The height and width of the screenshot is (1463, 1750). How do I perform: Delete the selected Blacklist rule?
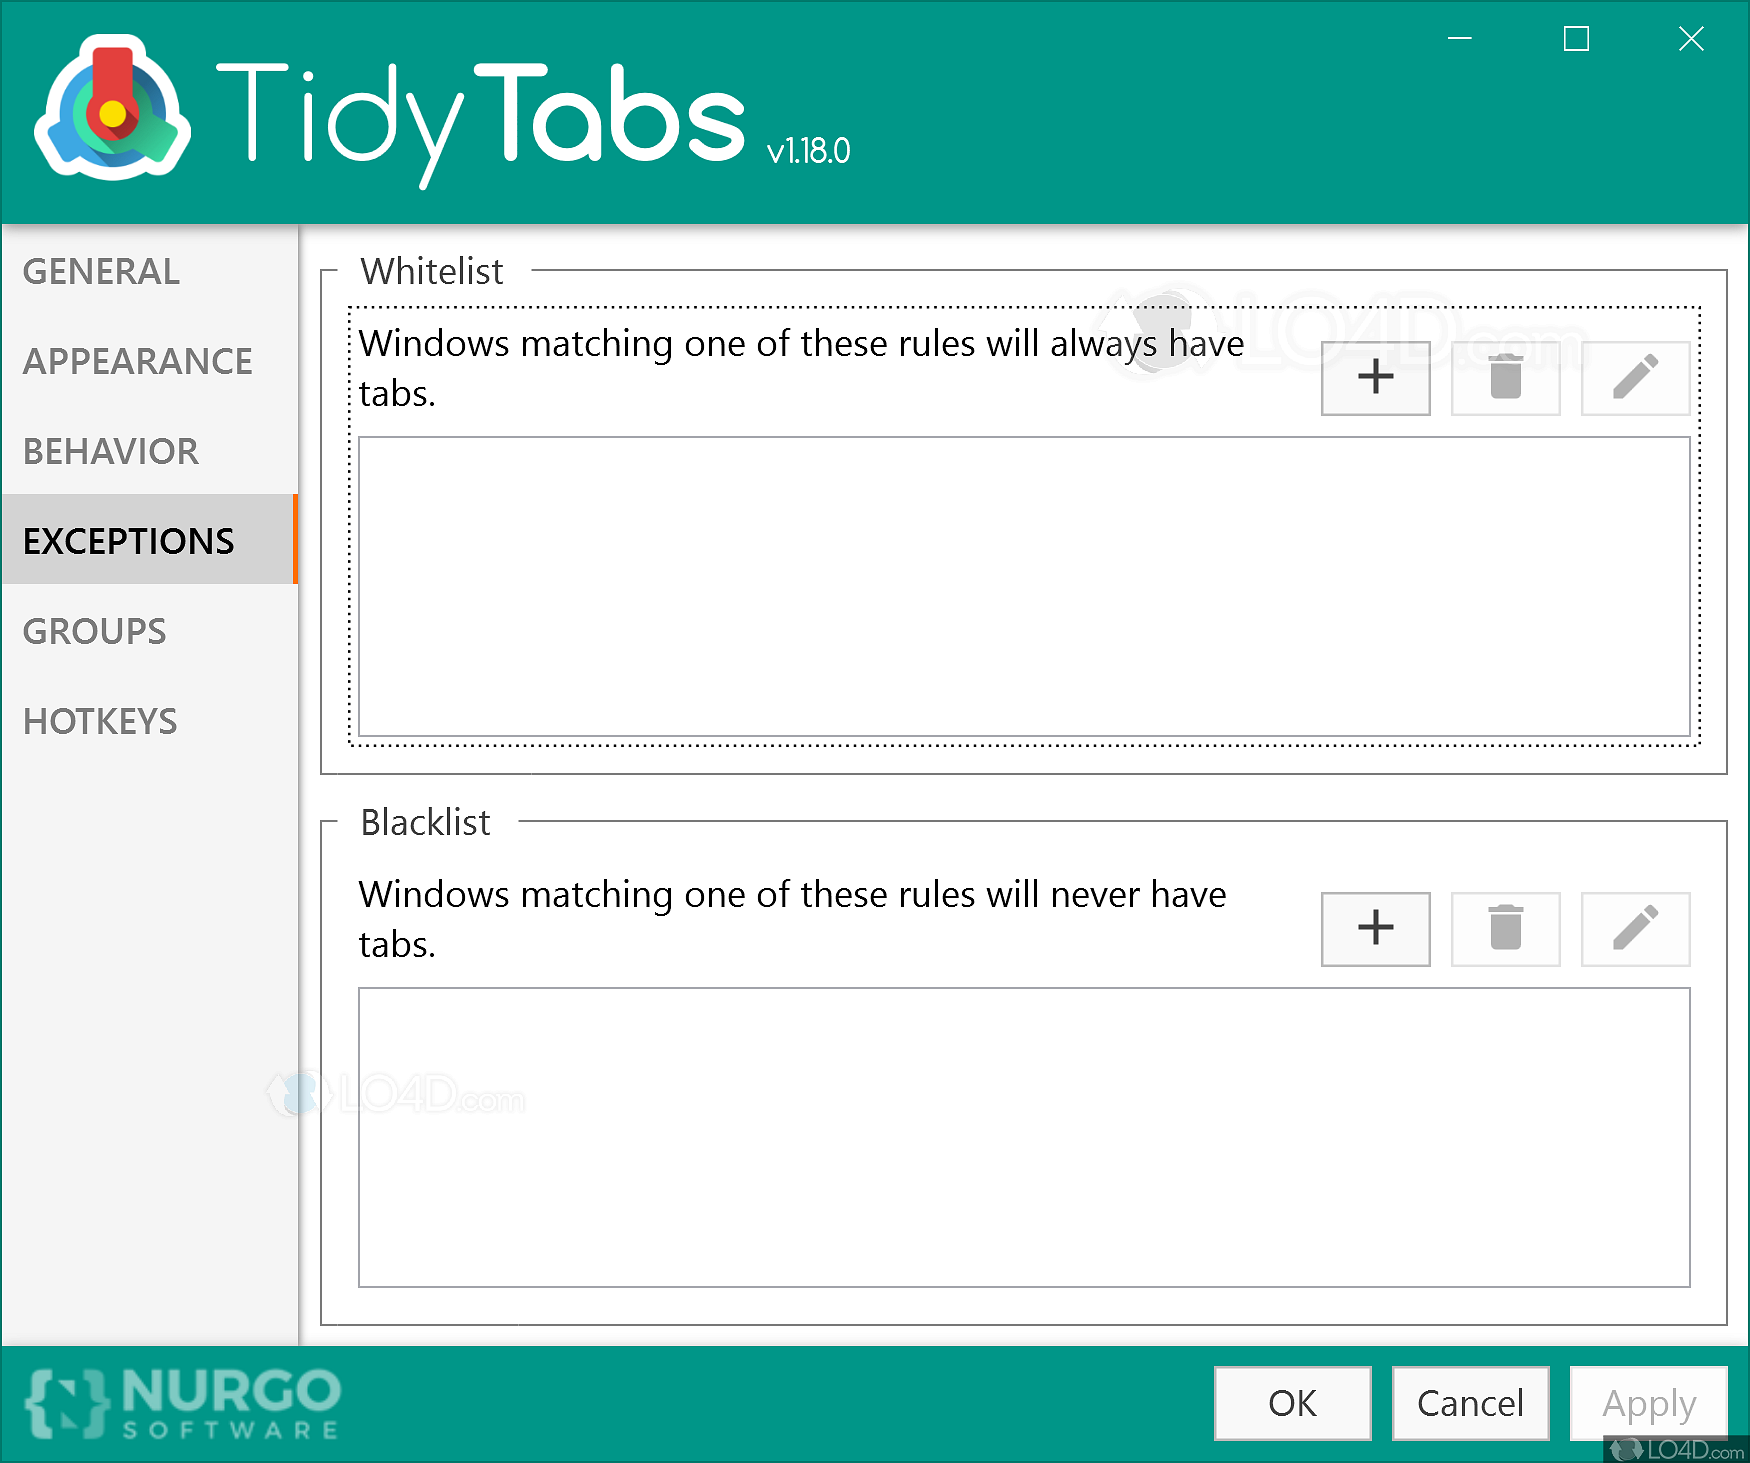[x=1505, y=929]
